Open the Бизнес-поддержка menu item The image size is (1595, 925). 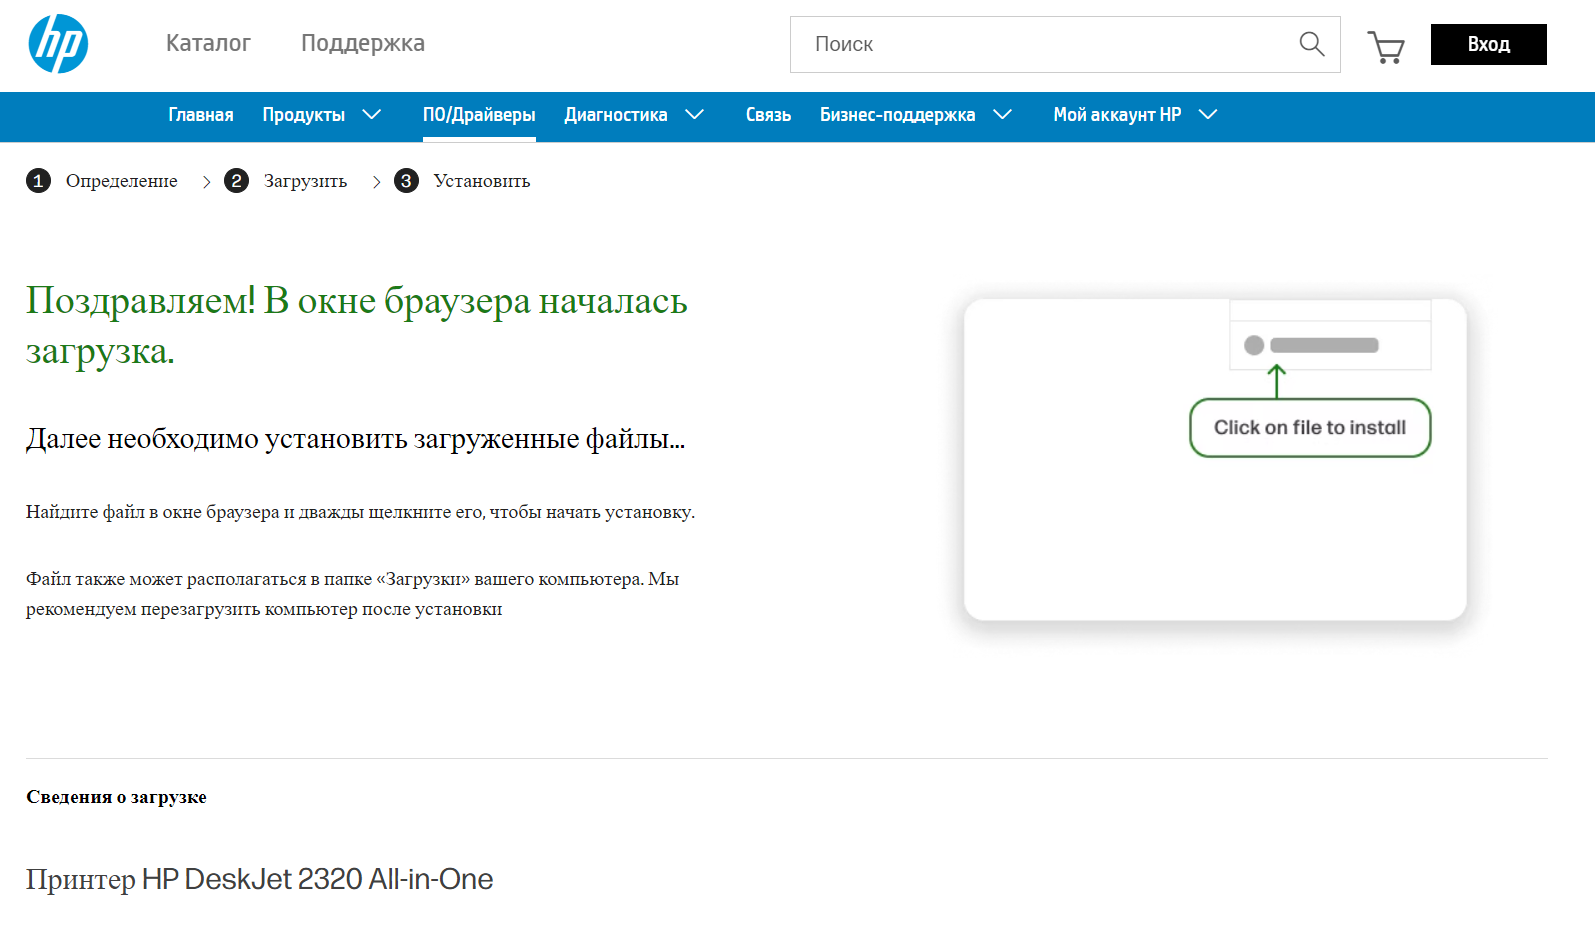coord(898,115)
